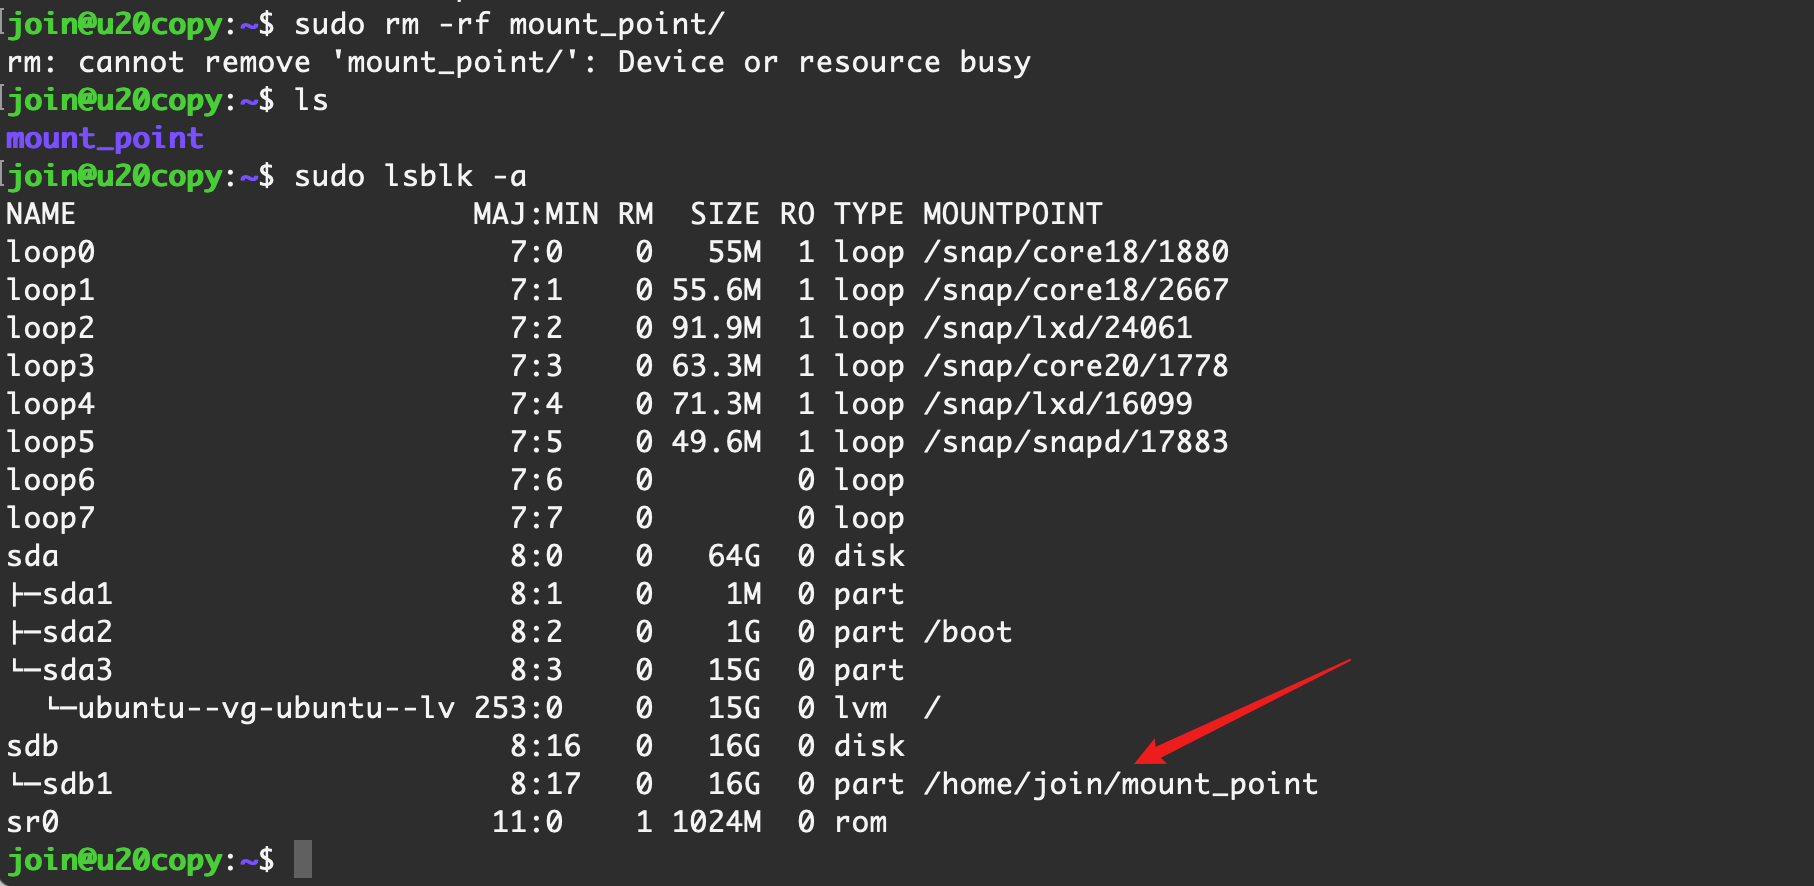Select the sda3 partition tree entry
The height and width of the screenshot is (886, 1814).
point(76,670)
